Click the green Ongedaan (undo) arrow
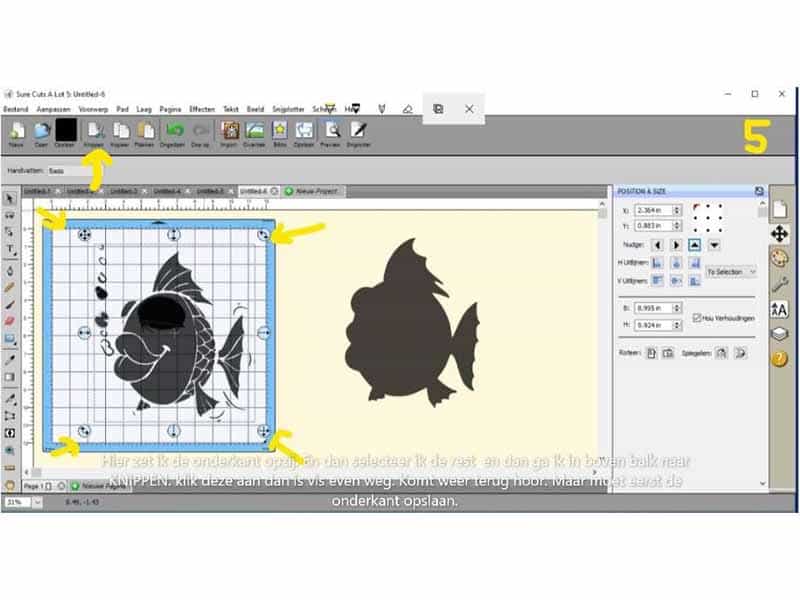 click(173, 131)
